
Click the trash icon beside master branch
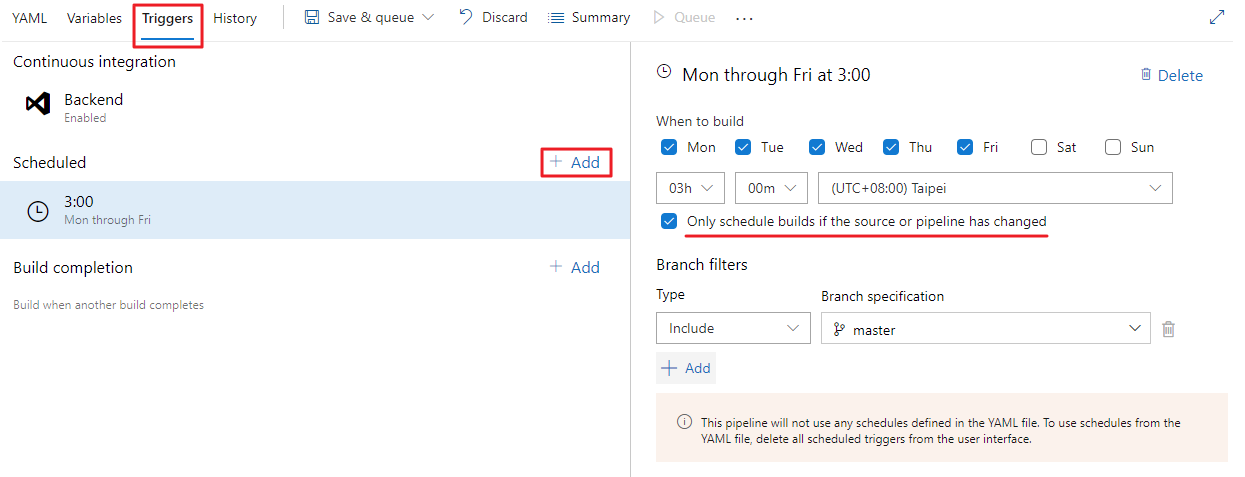tap(1168, 328)
